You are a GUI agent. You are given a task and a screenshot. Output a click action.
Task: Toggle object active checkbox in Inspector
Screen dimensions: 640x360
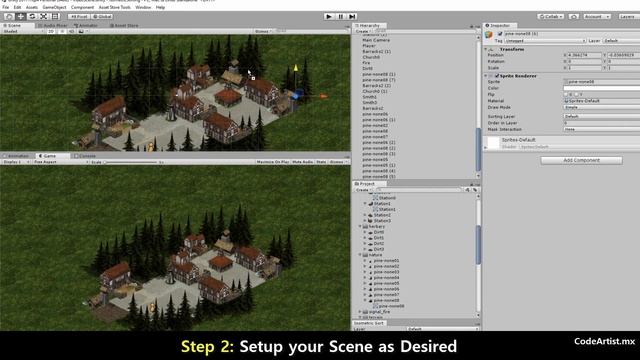pos(500,34)
